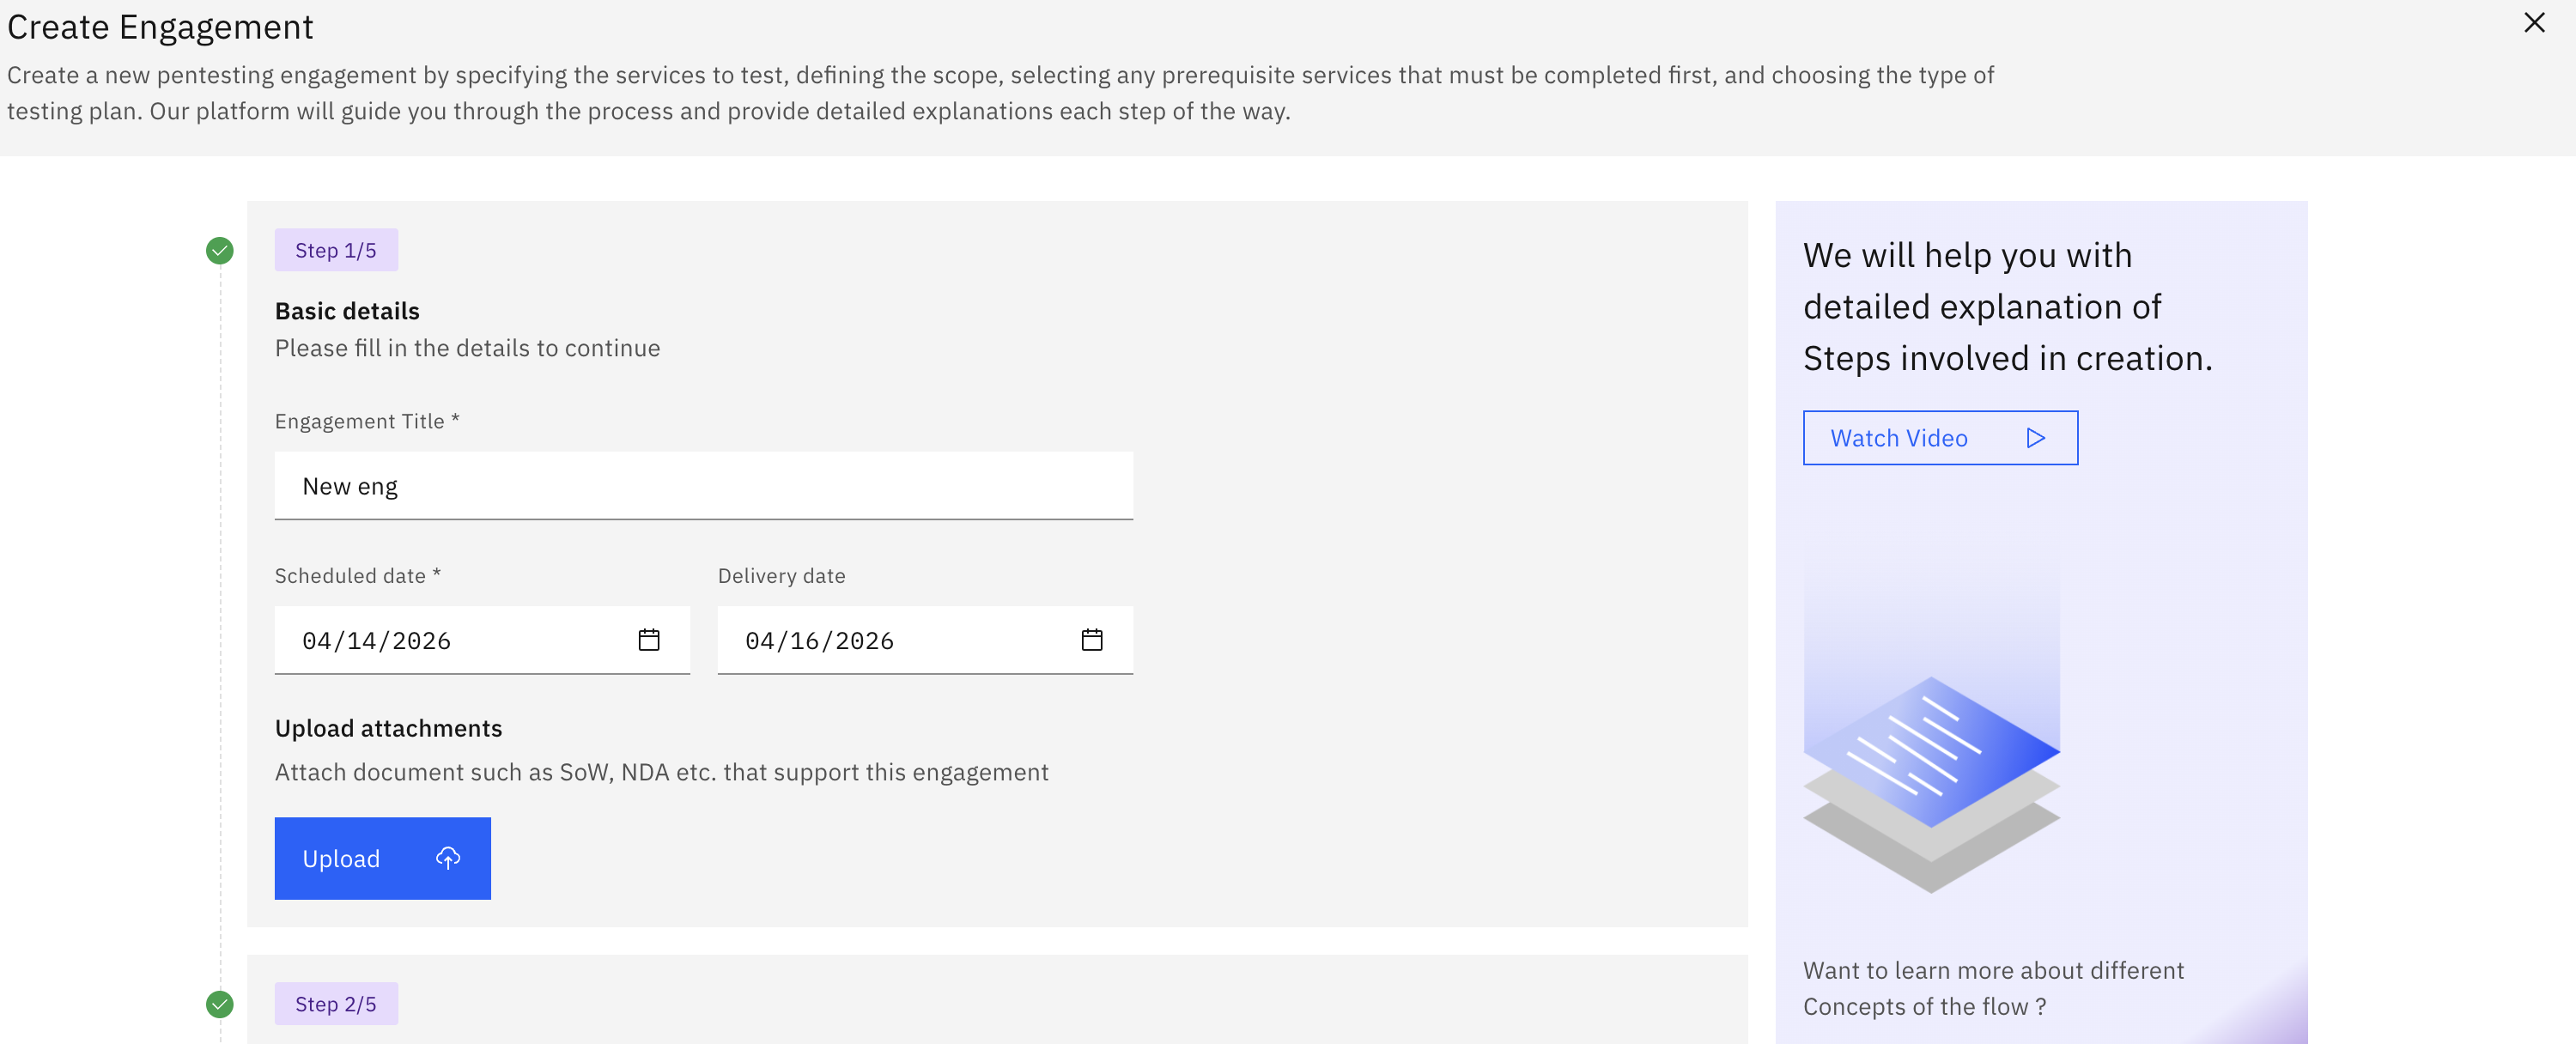This screenshot has height=1044, width=2576.
Task: Click the Engagement Title input field
Action: (703, 486)
